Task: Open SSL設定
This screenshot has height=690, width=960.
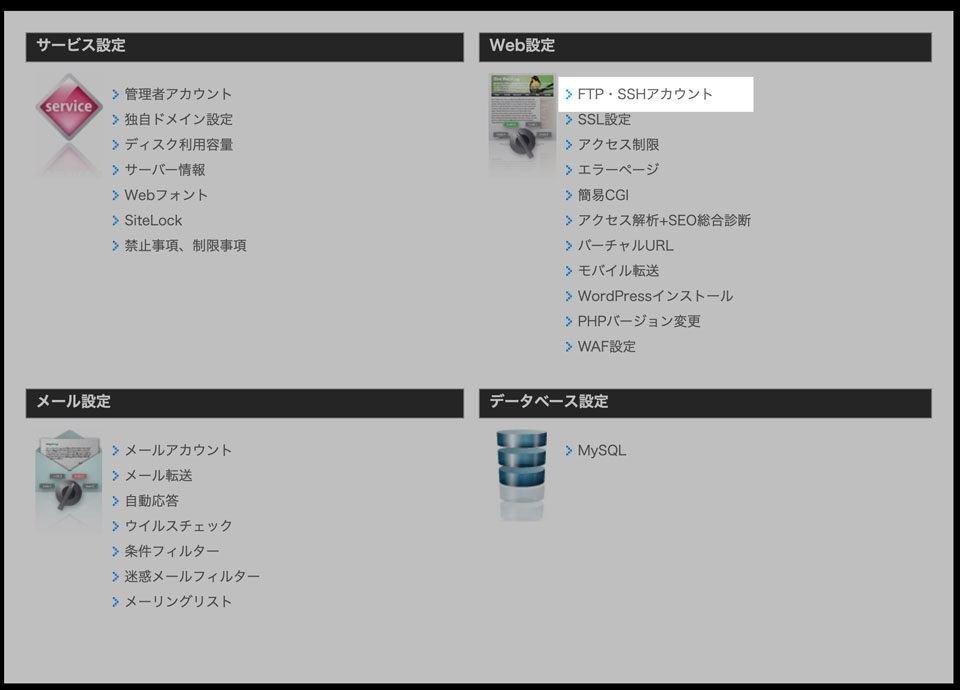Action: 604,119
